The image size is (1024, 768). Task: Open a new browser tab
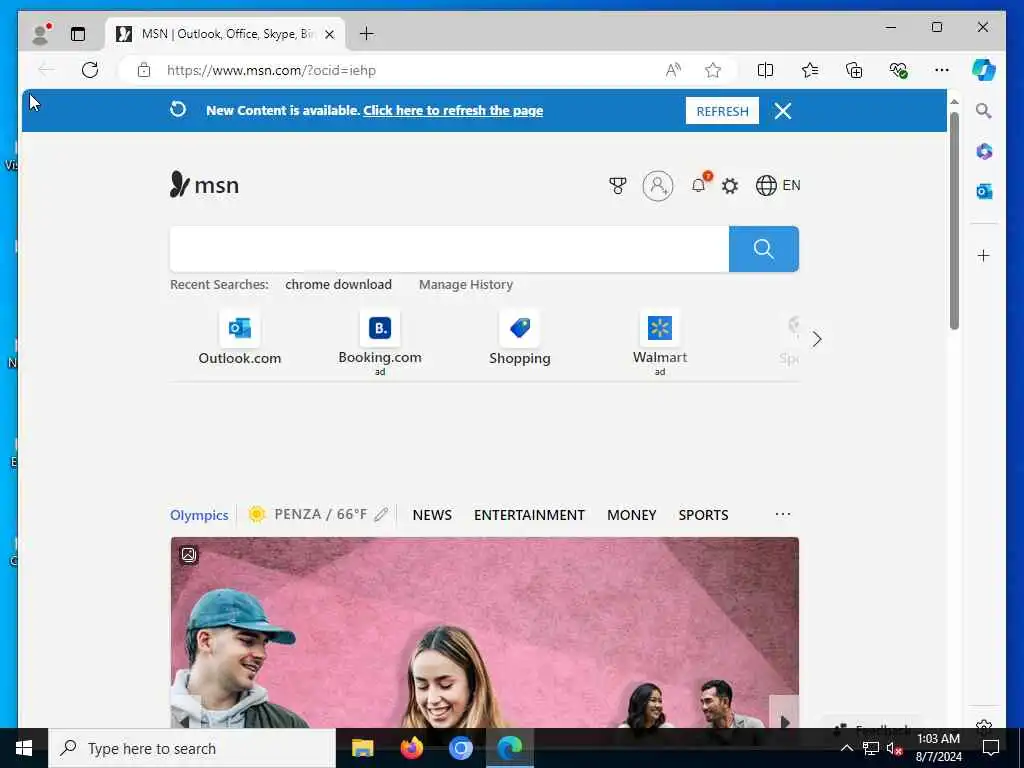(367, 33)
